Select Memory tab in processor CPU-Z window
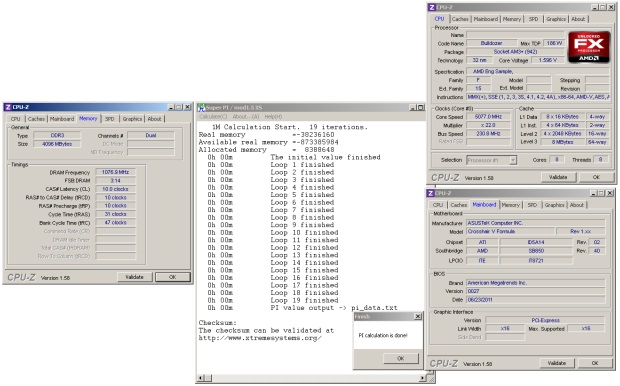This screenshot has height=386, width=620. coord(512,19)
